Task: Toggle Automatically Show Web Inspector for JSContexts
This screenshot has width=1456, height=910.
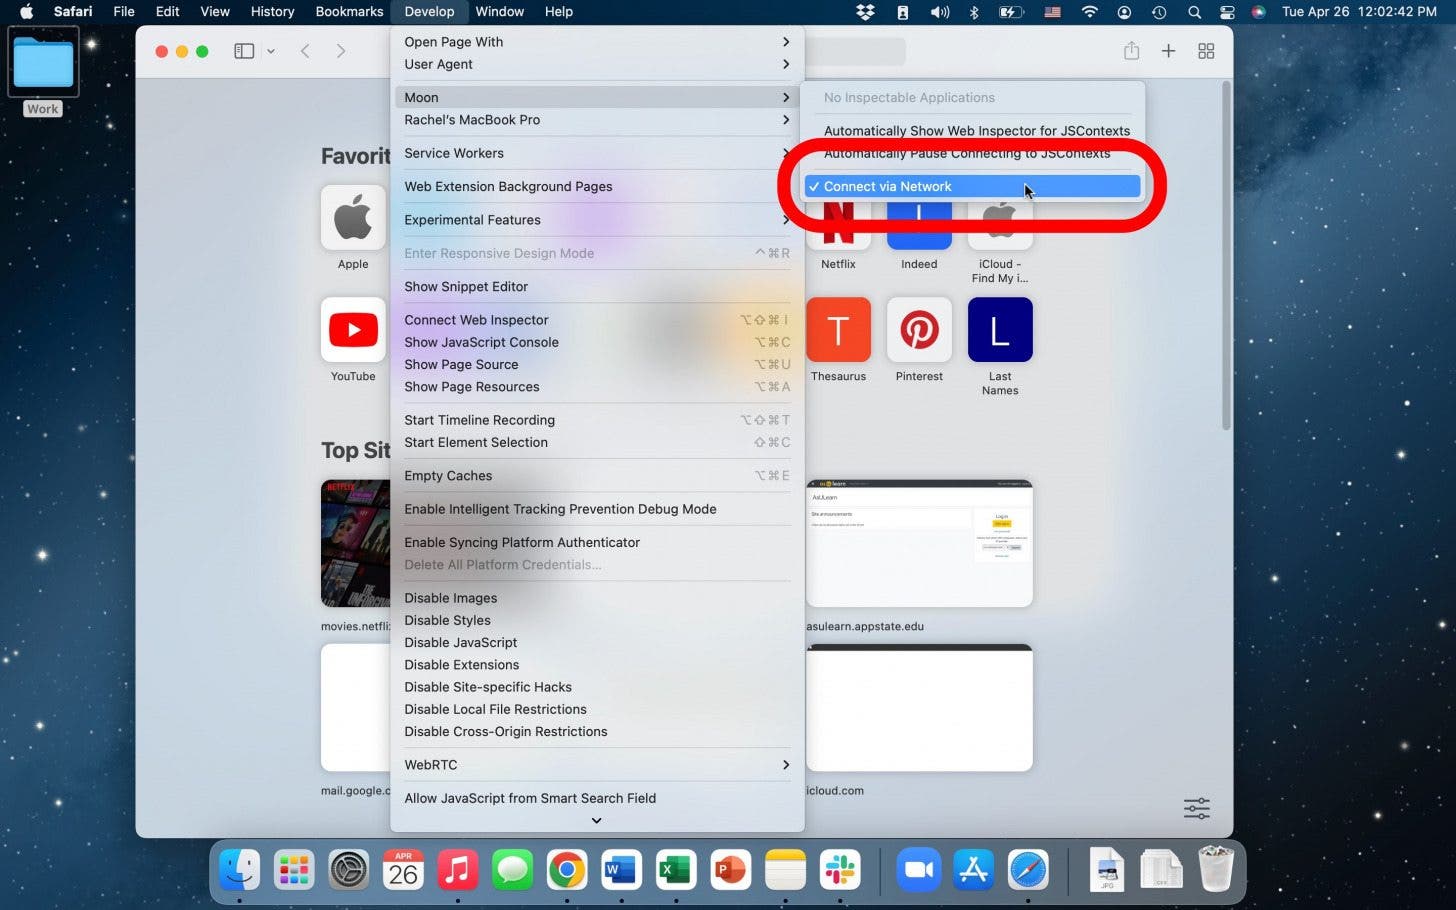Action: tap(976, 131)
